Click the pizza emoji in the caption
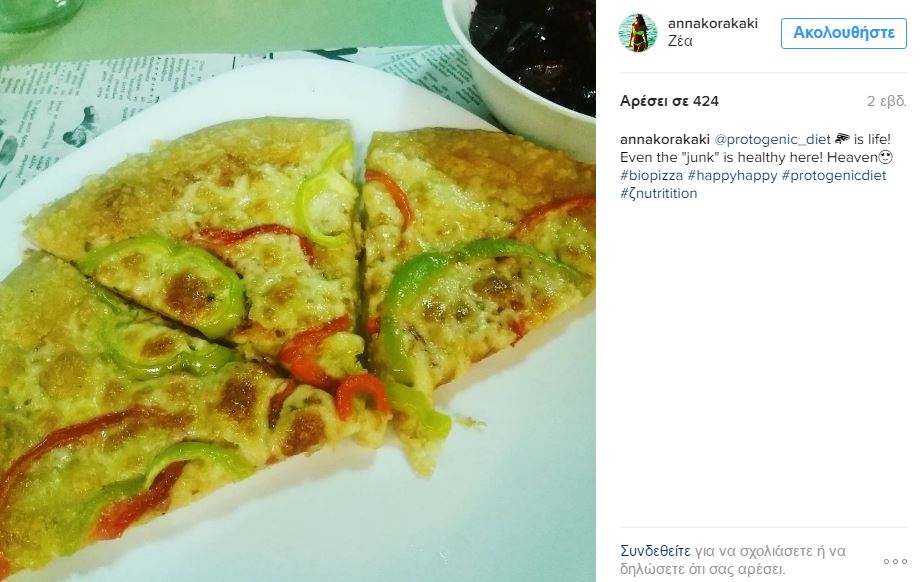This screenshot has width=920, height=582. point(842,139)
